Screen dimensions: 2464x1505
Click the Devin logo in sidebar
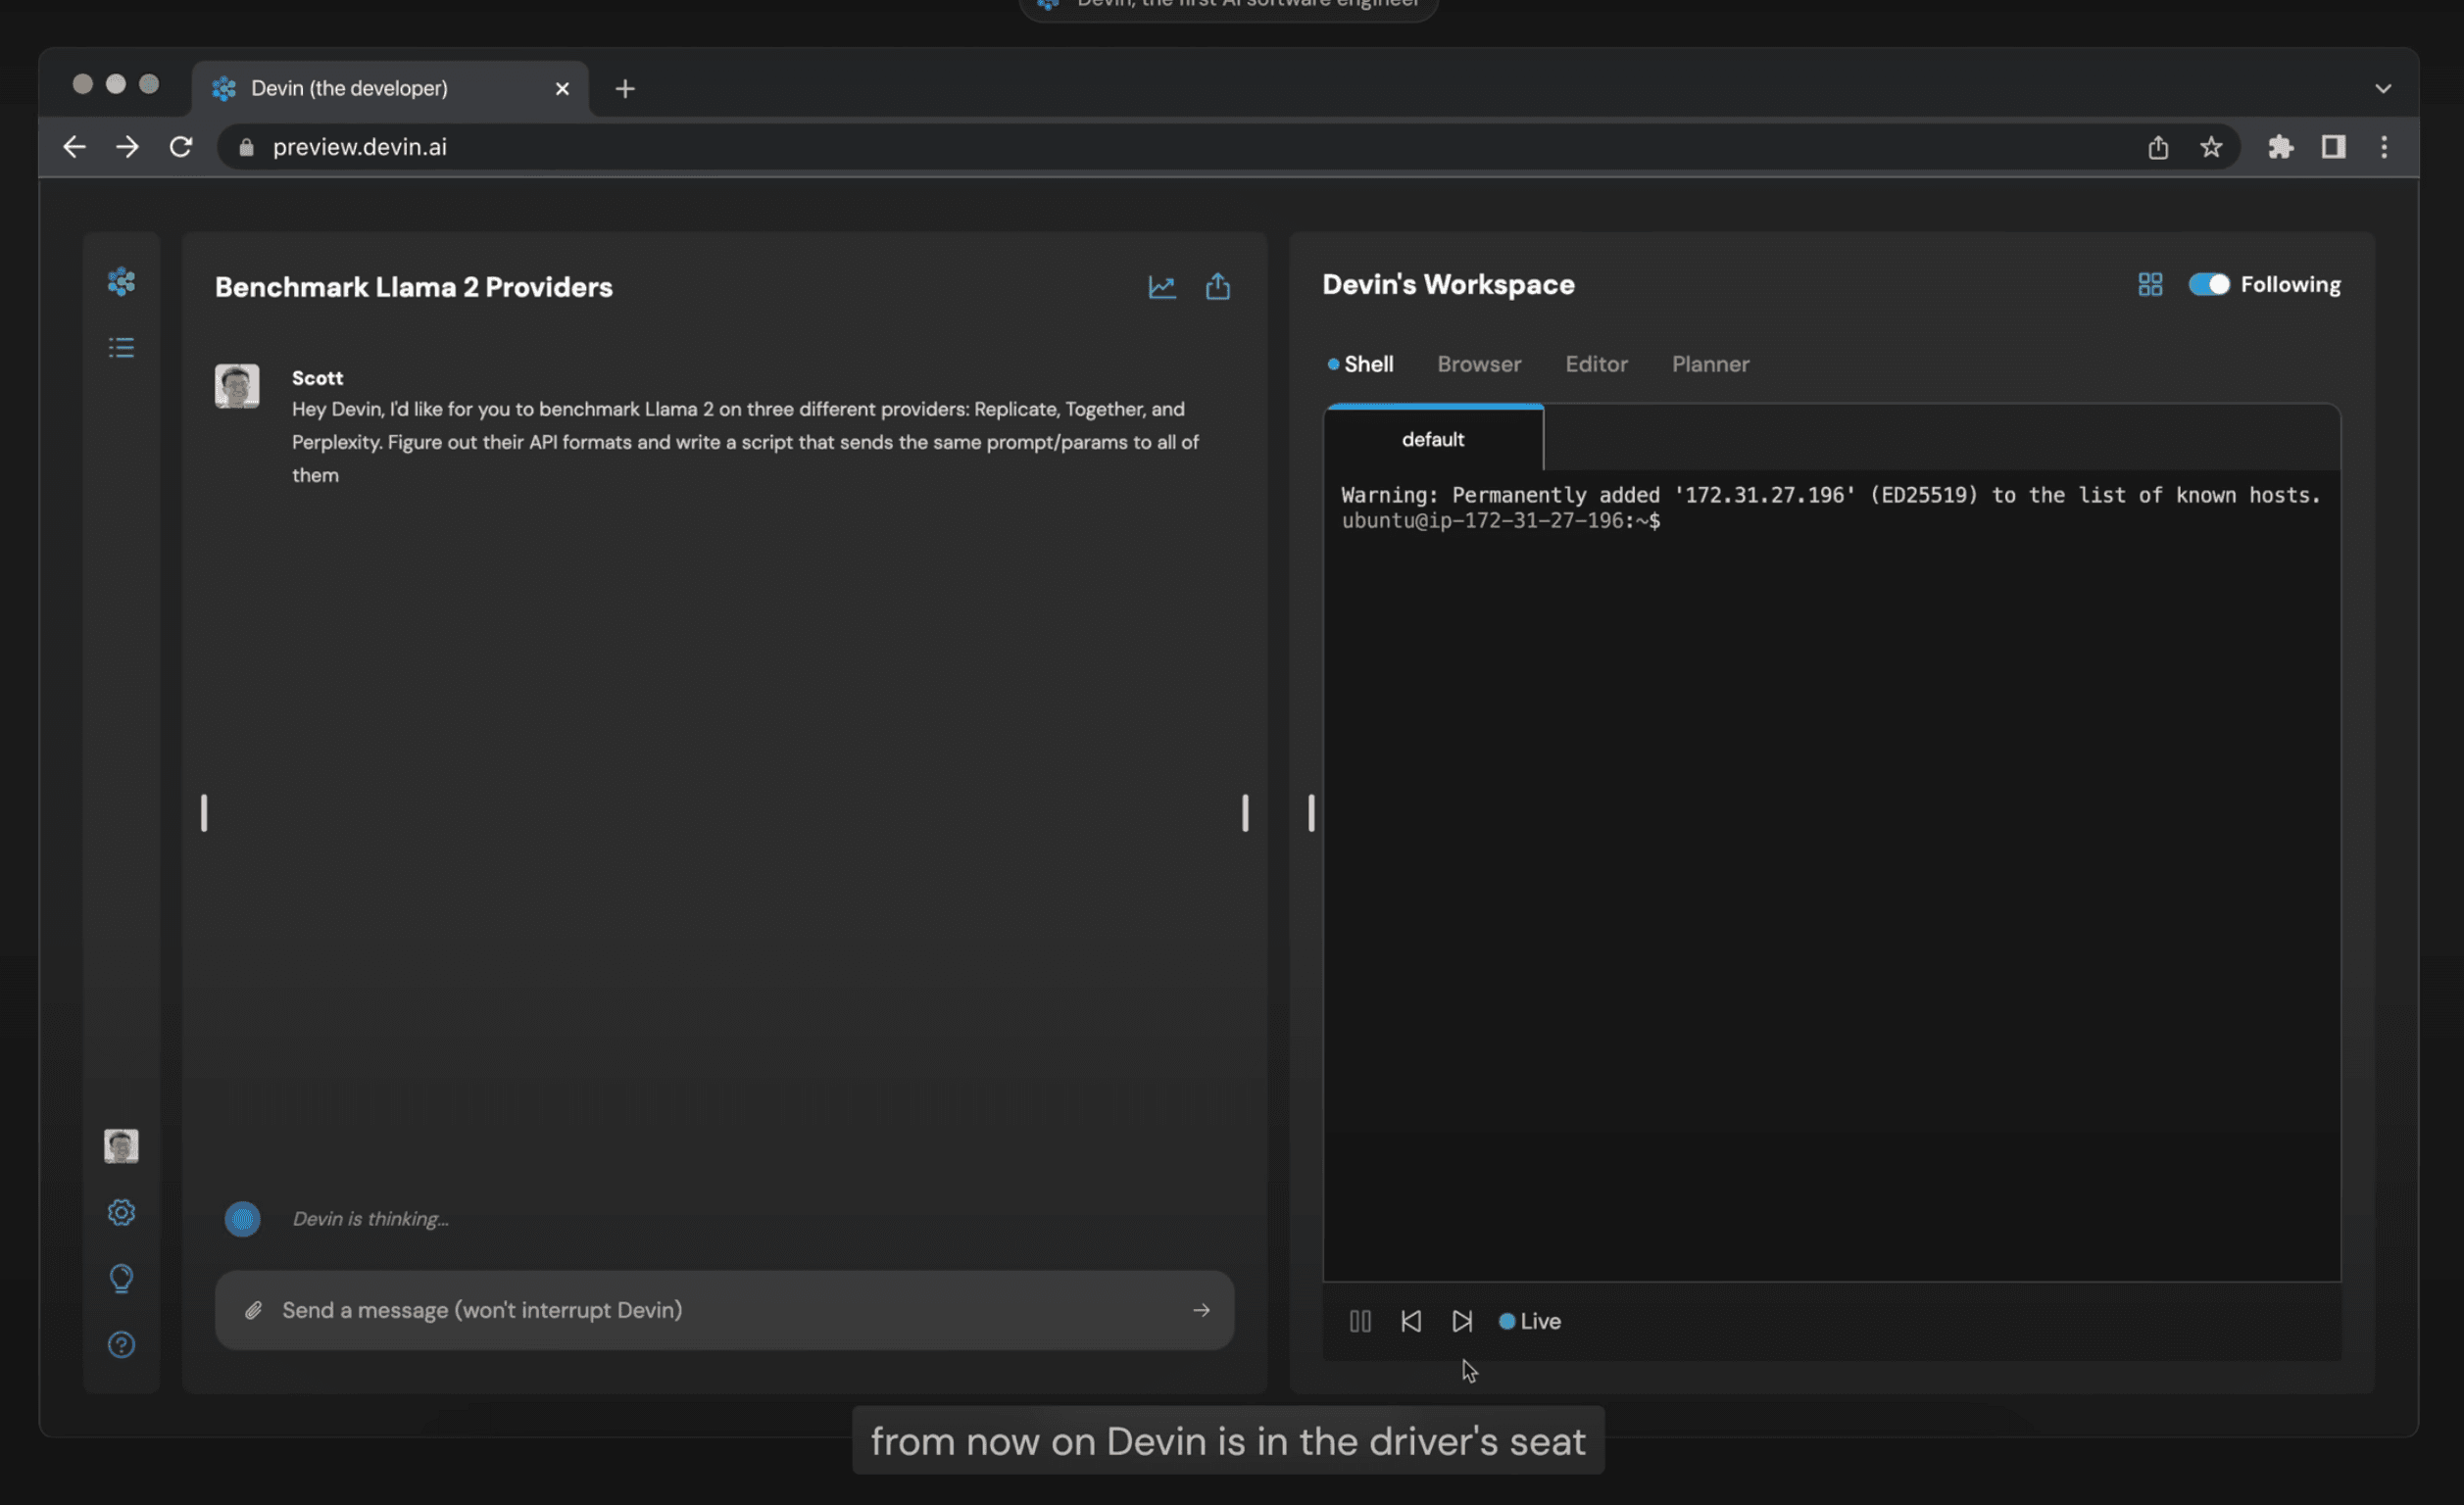click(x=121, y=282)
